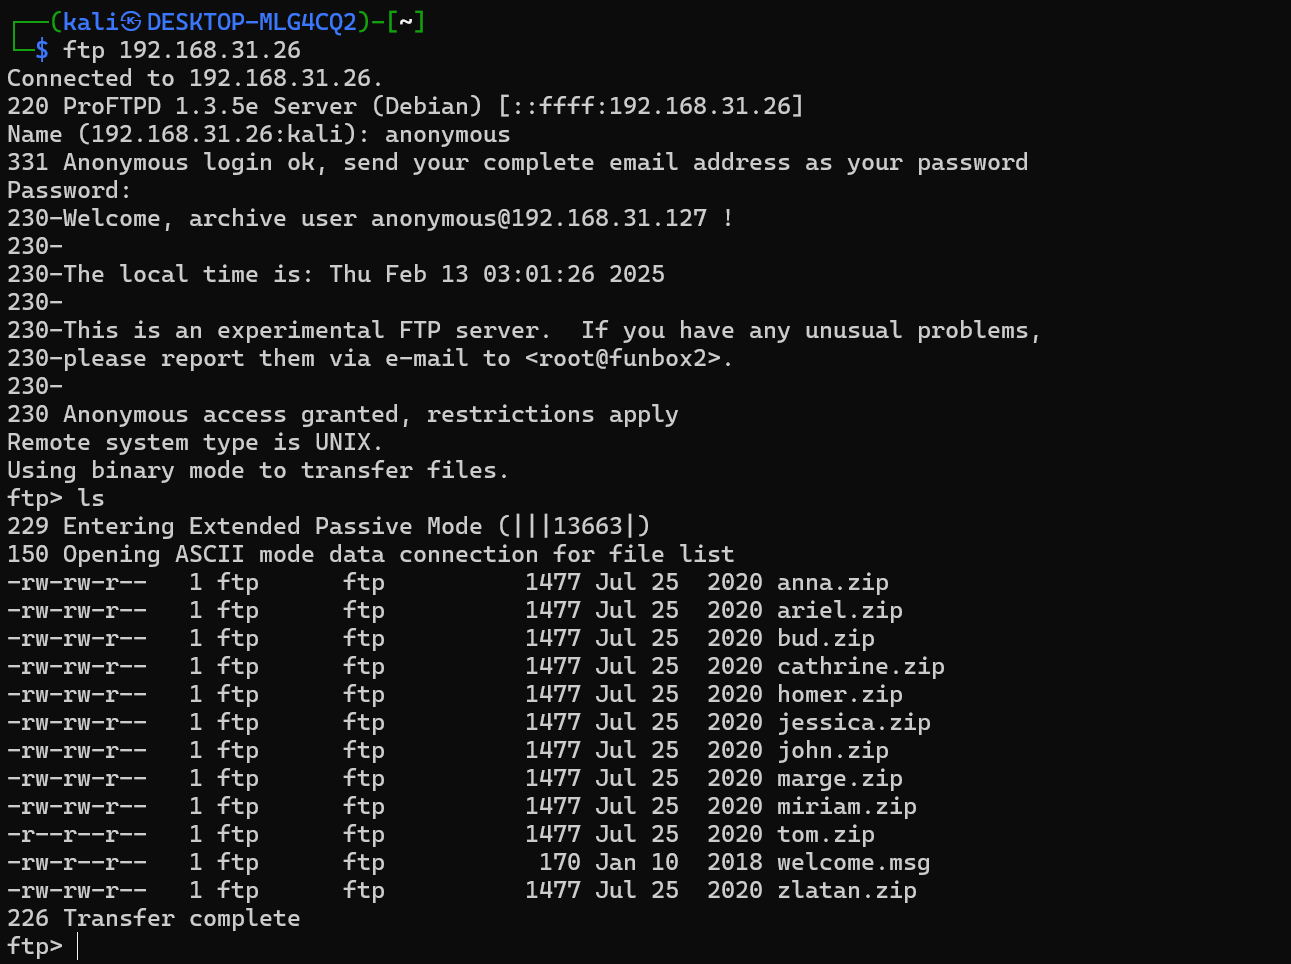Click the '226 Transfer complete' line

(154, 918)
